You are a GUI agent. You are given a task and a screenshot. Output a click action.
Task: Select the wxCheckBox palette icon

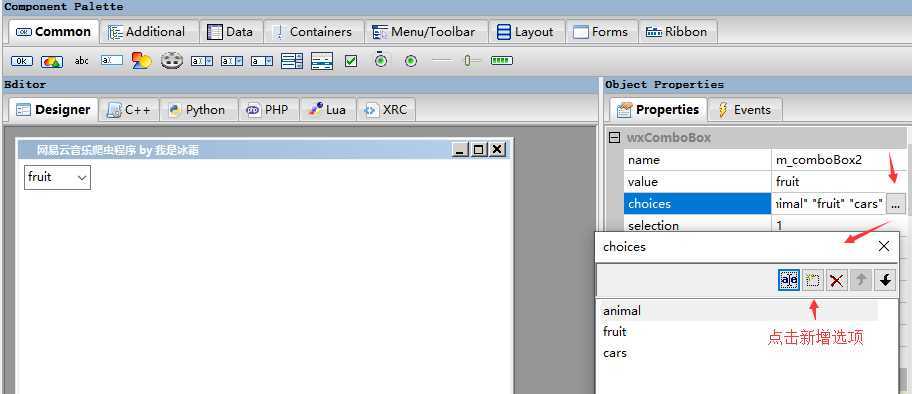tap(351, 61)
